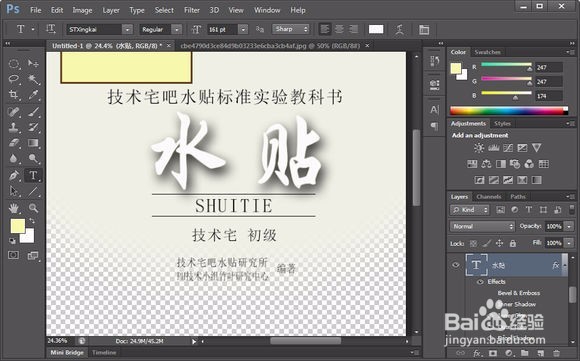Select the Brush tool
The width and height of the screenshot is (580, 361).
33,112
